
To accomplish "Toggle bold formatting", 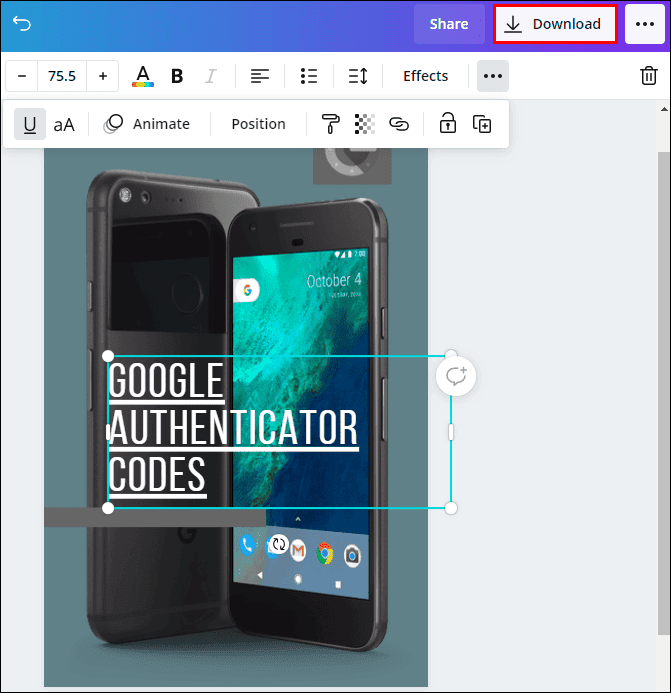I will pos(177,76).
